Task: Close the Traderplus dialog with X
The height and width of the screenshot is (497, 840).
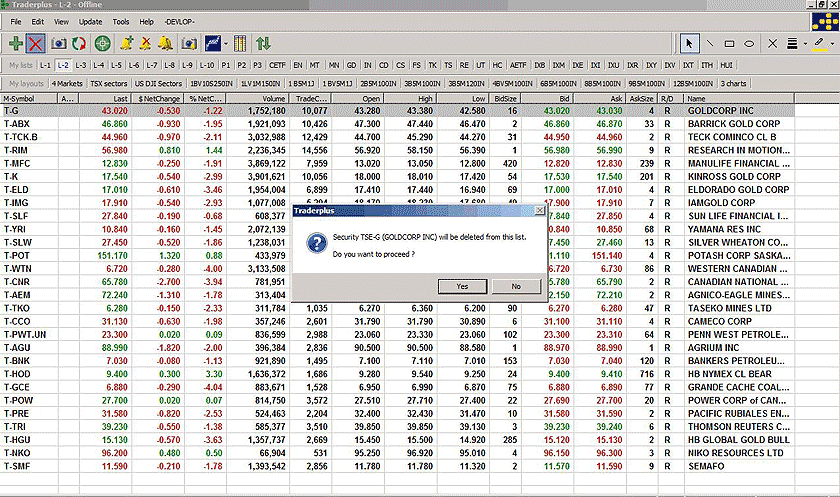Action: pyautogui.click(x=539, y=210)
